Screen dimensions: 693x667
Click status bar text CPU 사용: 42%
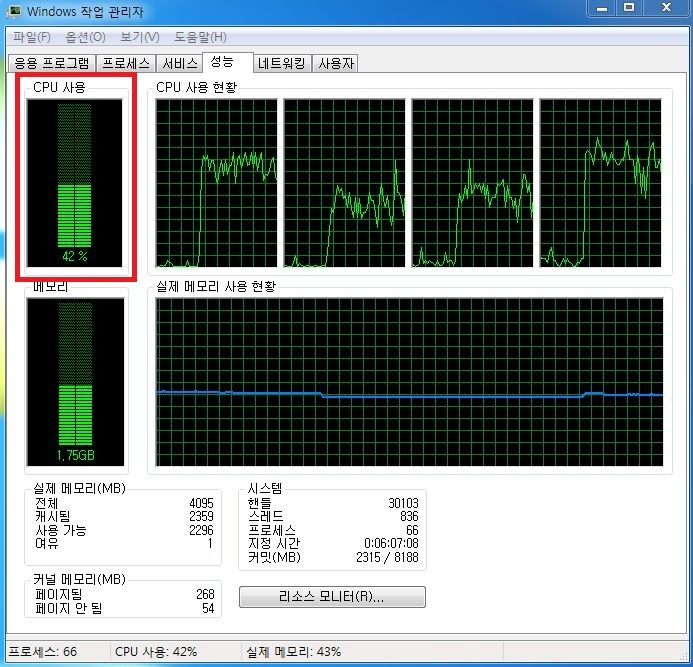(x=156, y=652)
